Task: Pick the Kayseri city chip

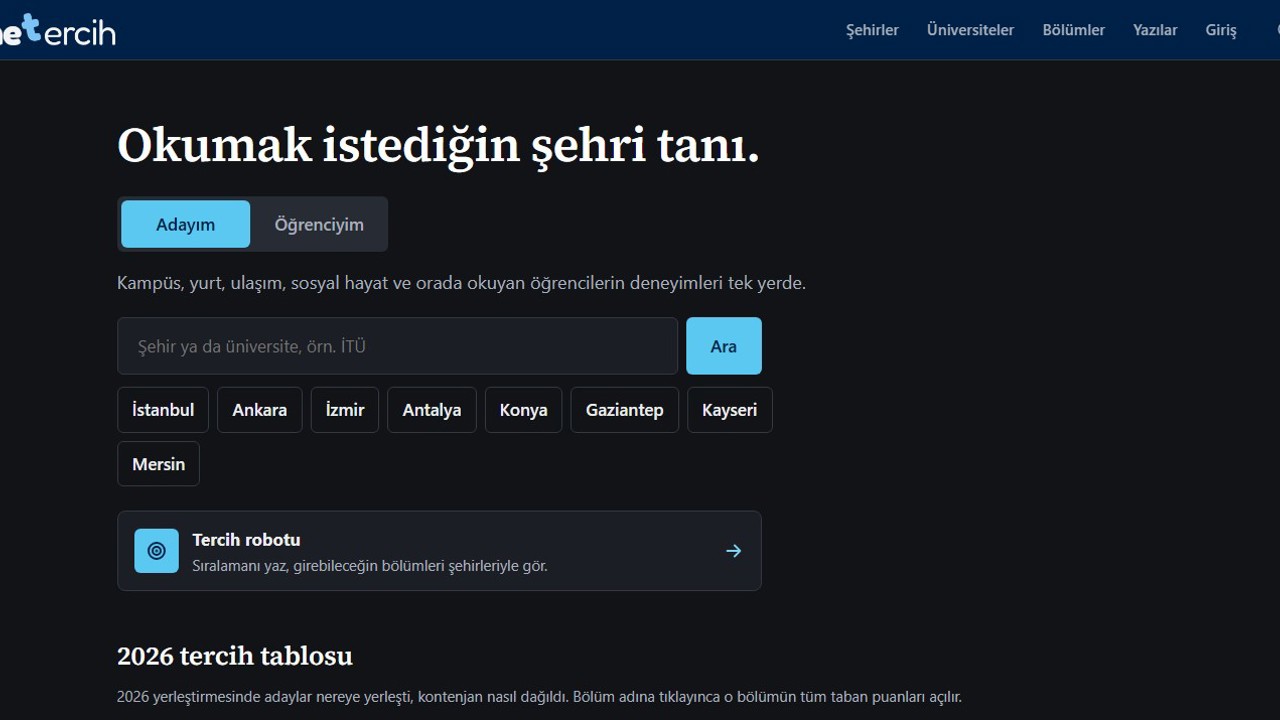Action: 730,410
